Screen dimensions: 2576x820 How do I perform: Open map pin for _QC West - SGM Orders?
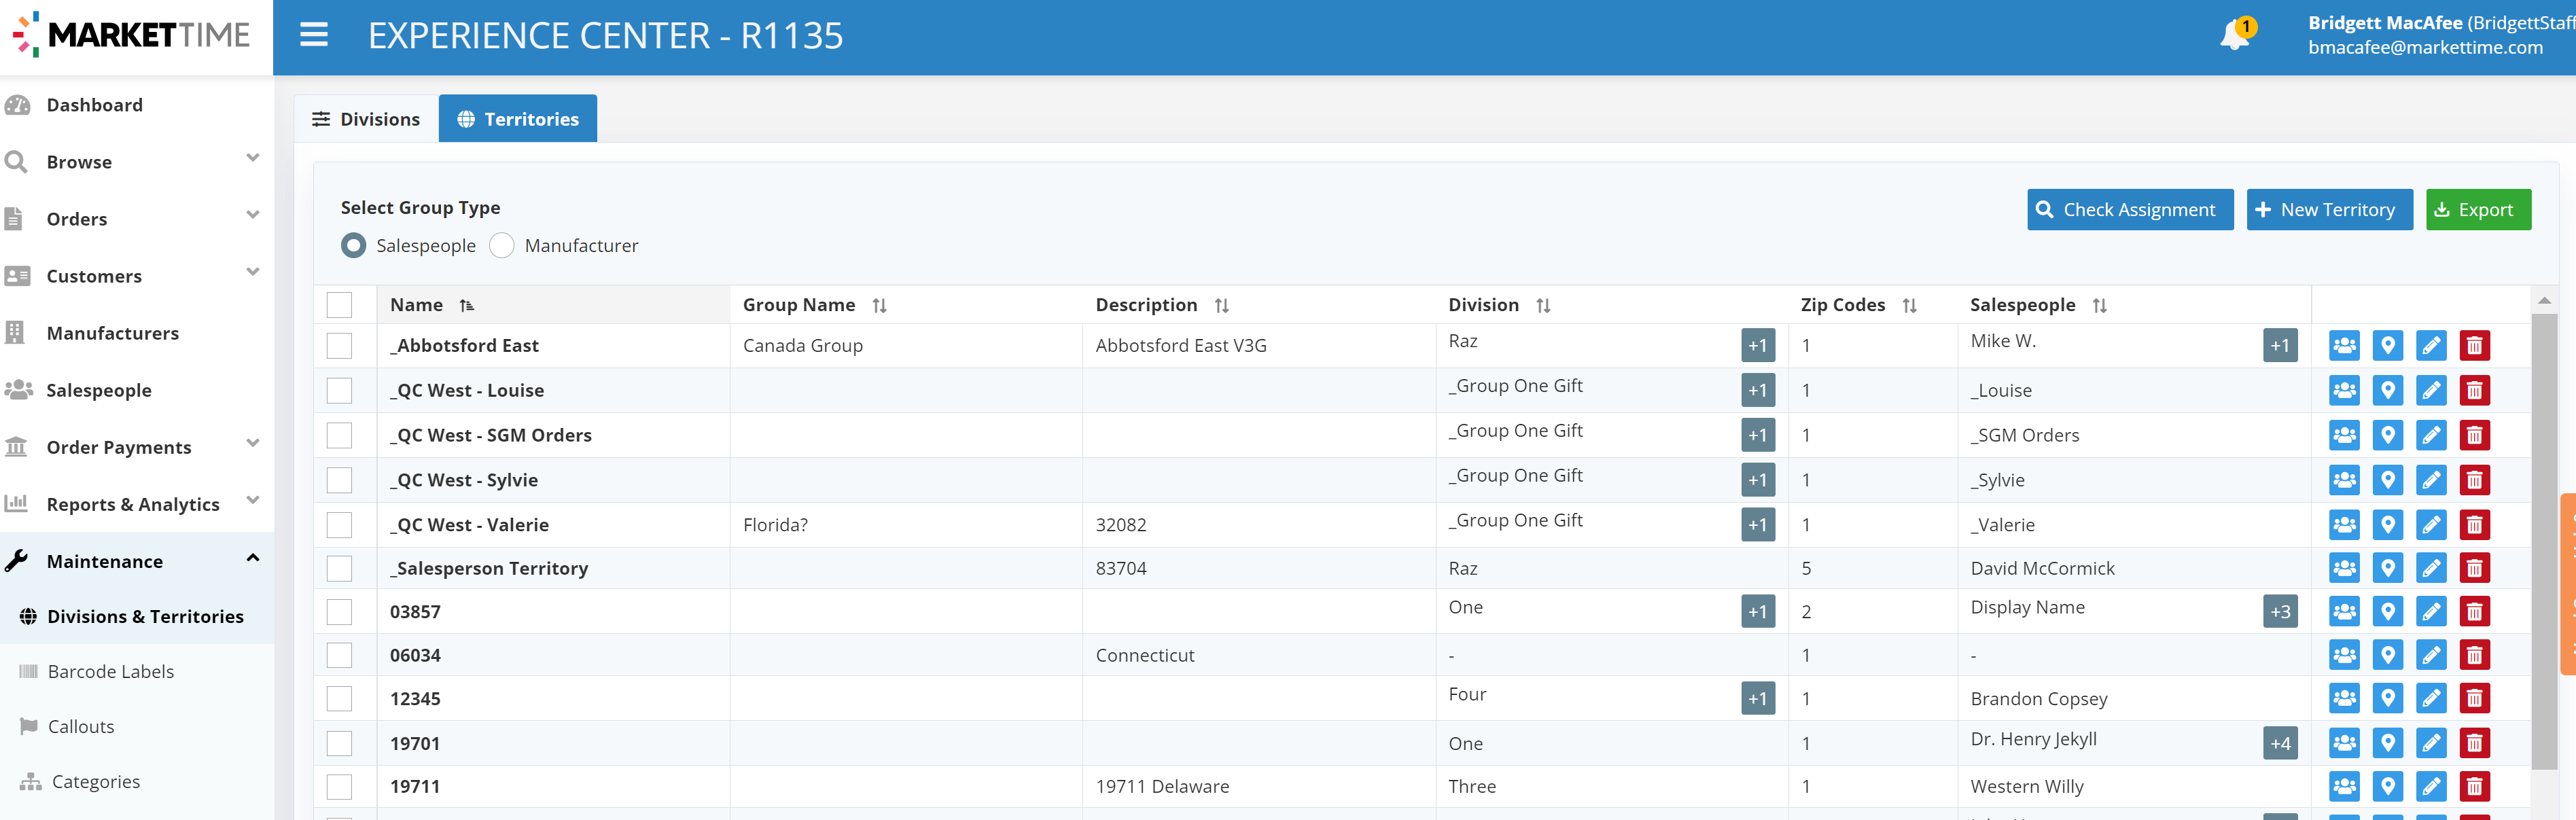[2387, 436]
